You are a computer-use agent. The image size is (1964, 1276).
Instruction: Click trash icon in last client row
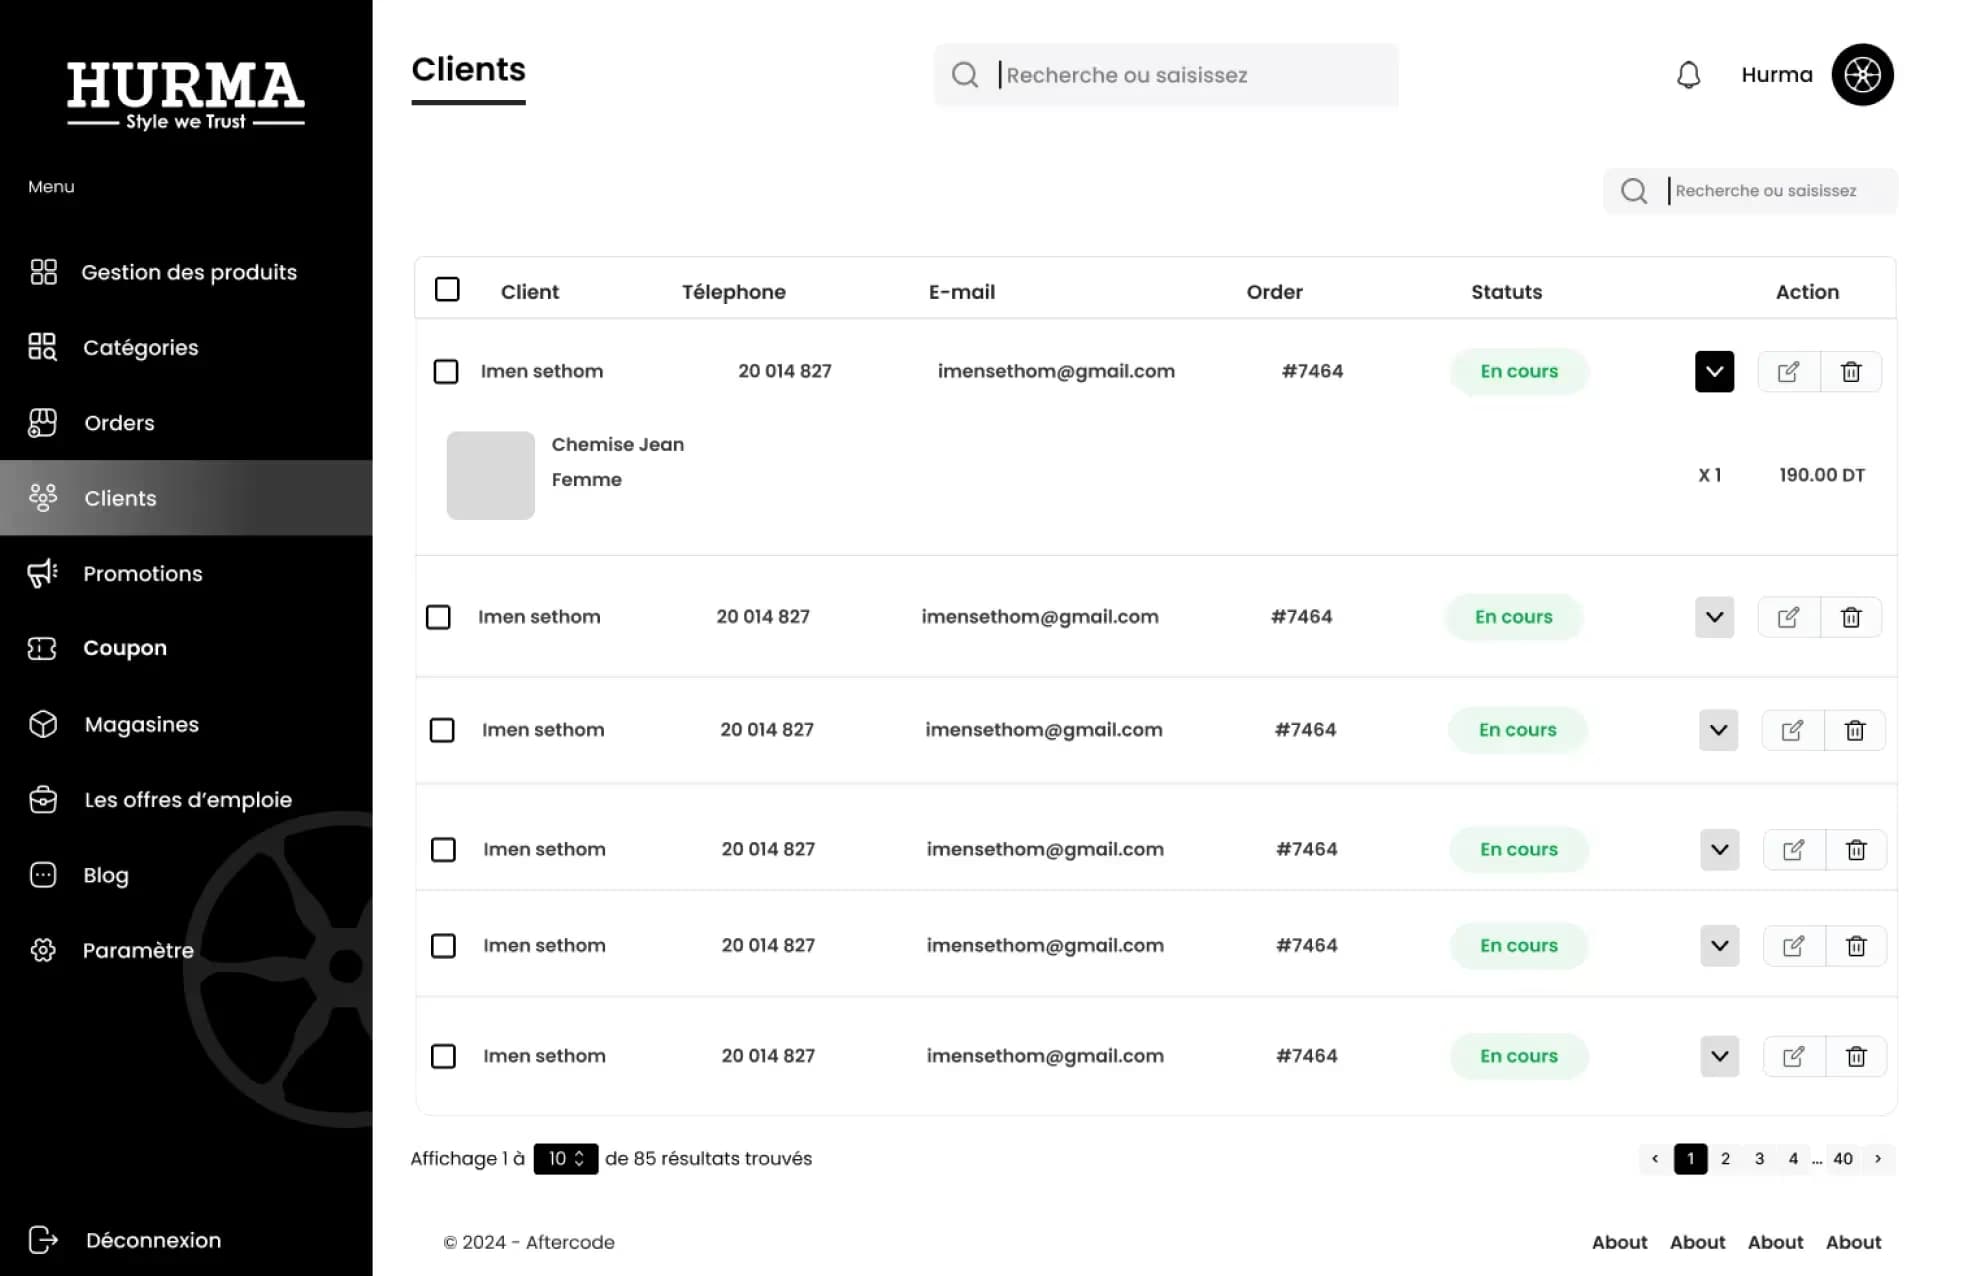coord(1855,1056)
